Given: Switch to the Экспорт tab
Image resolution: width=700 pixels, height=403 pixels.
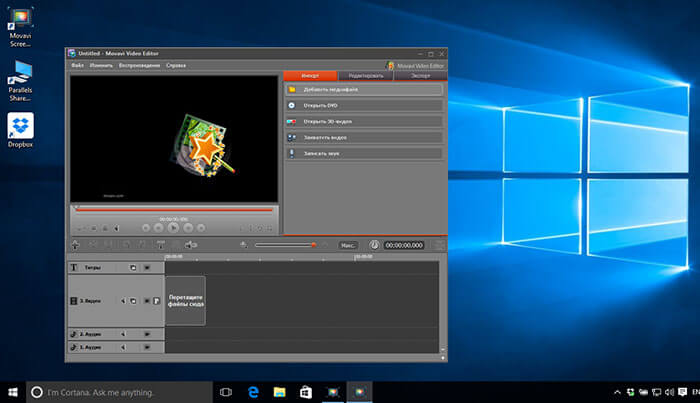Looking at the screenshot, I should click(421, 75).
